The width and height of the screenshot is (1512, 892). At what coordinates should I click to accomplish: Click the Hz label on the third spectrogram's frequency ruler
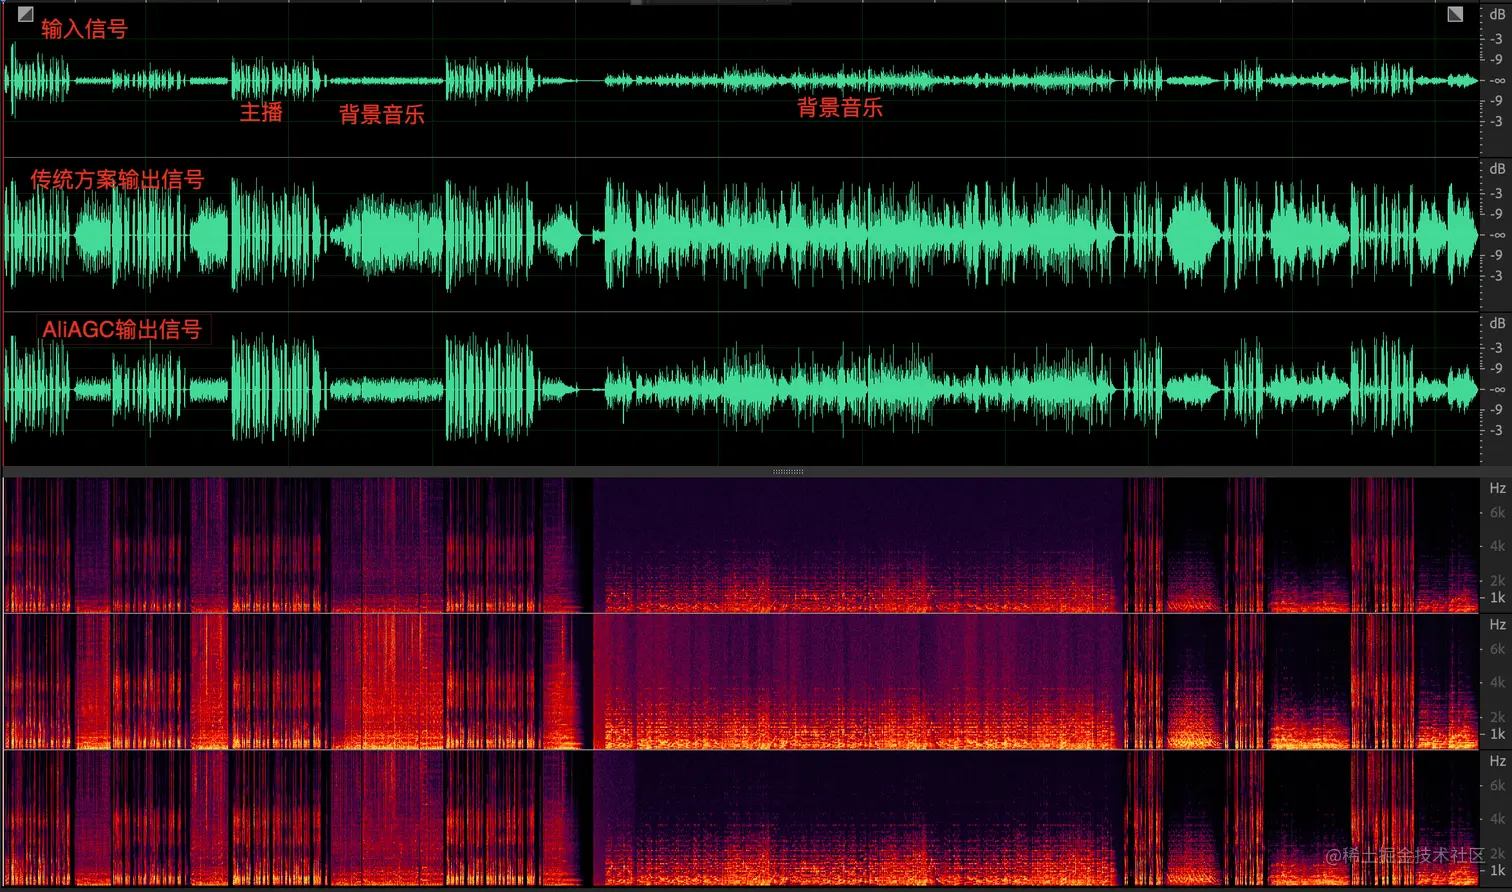(1497, 761)
